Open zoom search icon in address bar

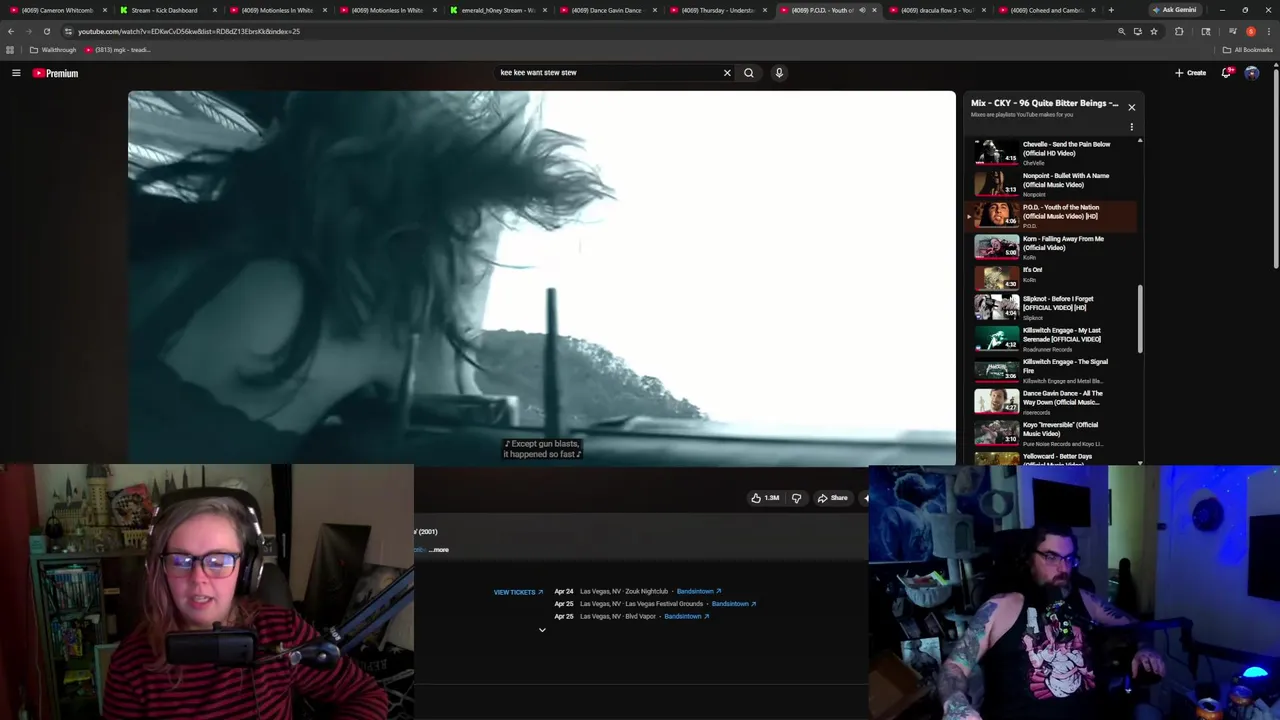coord(1121,31)
